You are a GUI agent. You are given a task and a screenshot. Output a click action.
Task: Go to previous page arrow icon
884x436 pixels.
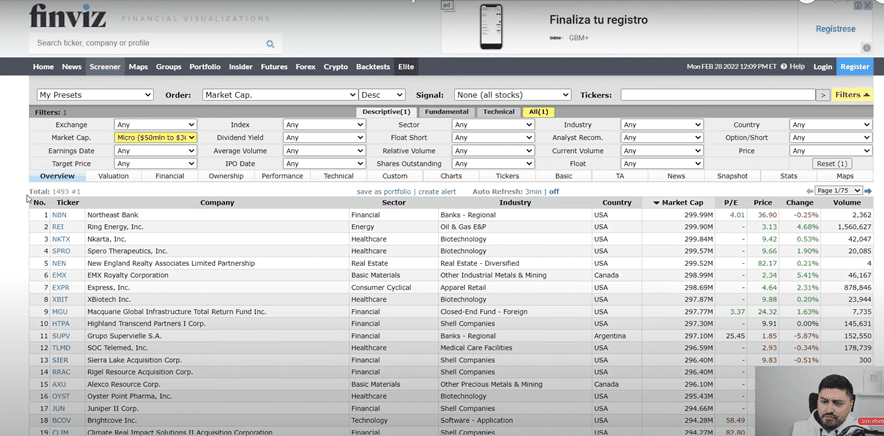[811, 190]
